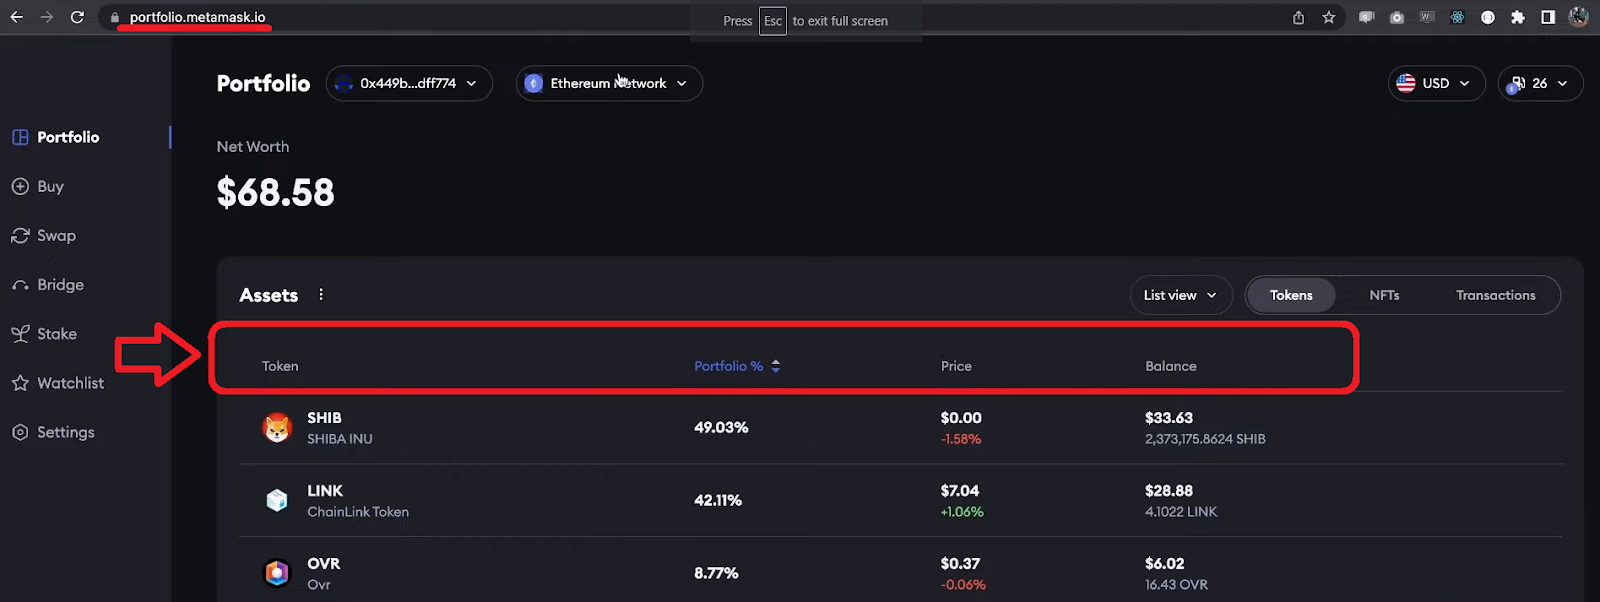This screenshot has width=1600, height=602.
Task: Open the React developer tools extension
Action: pyautogui.click(x=1457, y=17)
